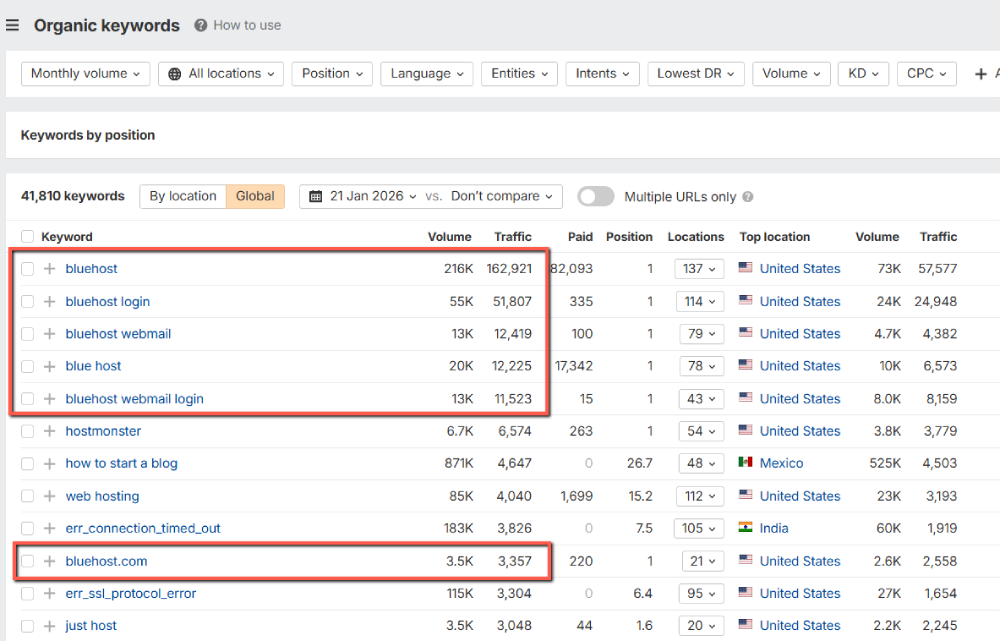Viewport: 1000px width, 641px height.
Task: Select the Global tab
Action: [255, 196]
